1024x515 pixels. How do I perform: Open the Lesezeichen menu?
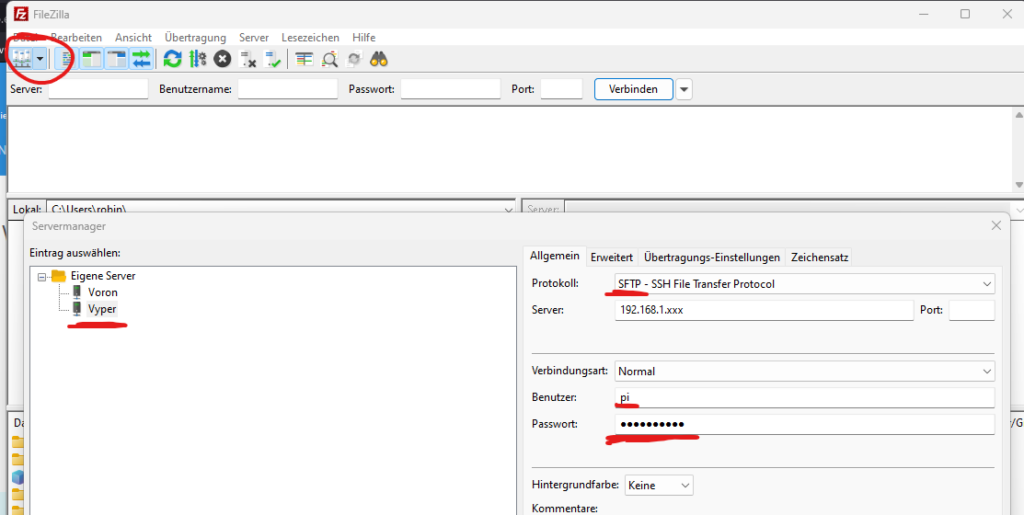(310, 38)
